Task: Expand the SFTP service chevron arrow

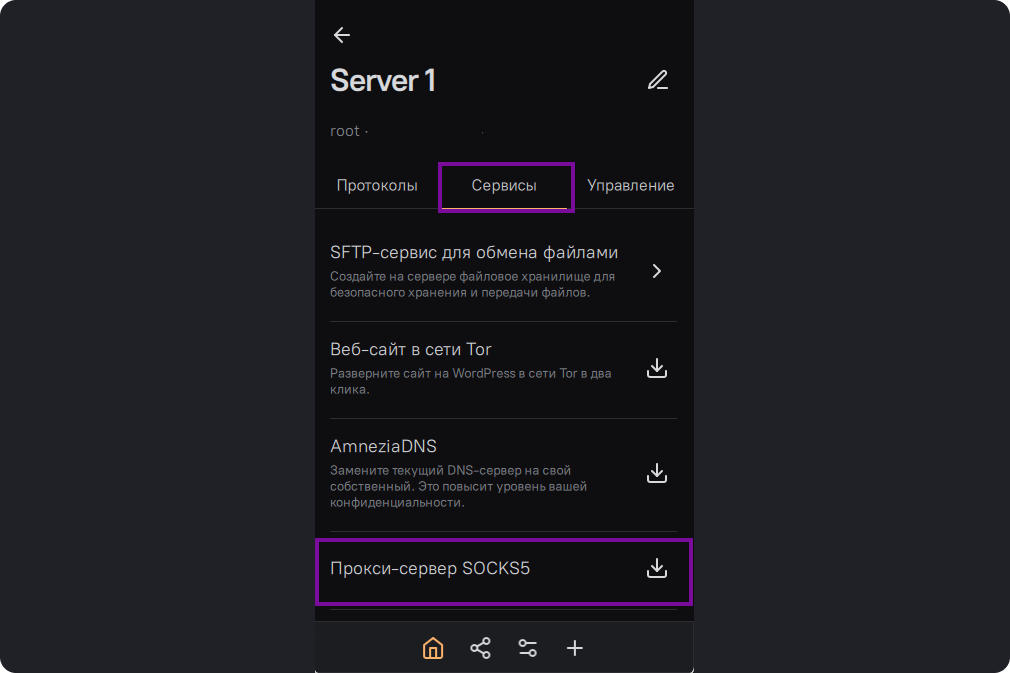Action: 656,271
